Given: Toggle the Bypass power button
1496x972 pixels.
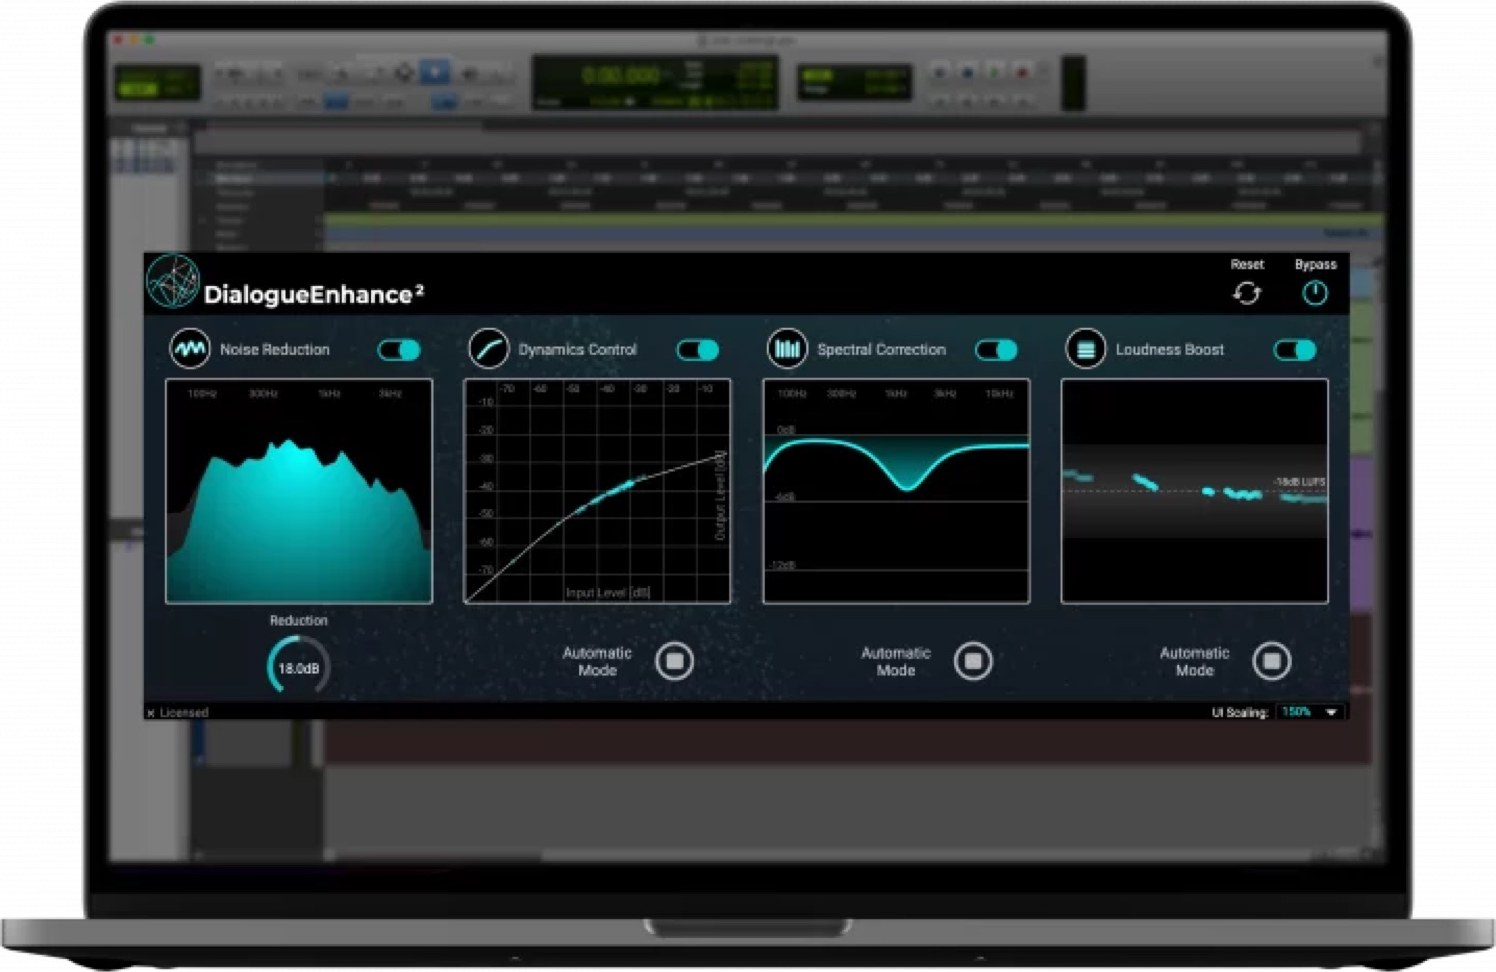Looking at the screenshot, I should pyautogui.click(x=1314, y=293).
